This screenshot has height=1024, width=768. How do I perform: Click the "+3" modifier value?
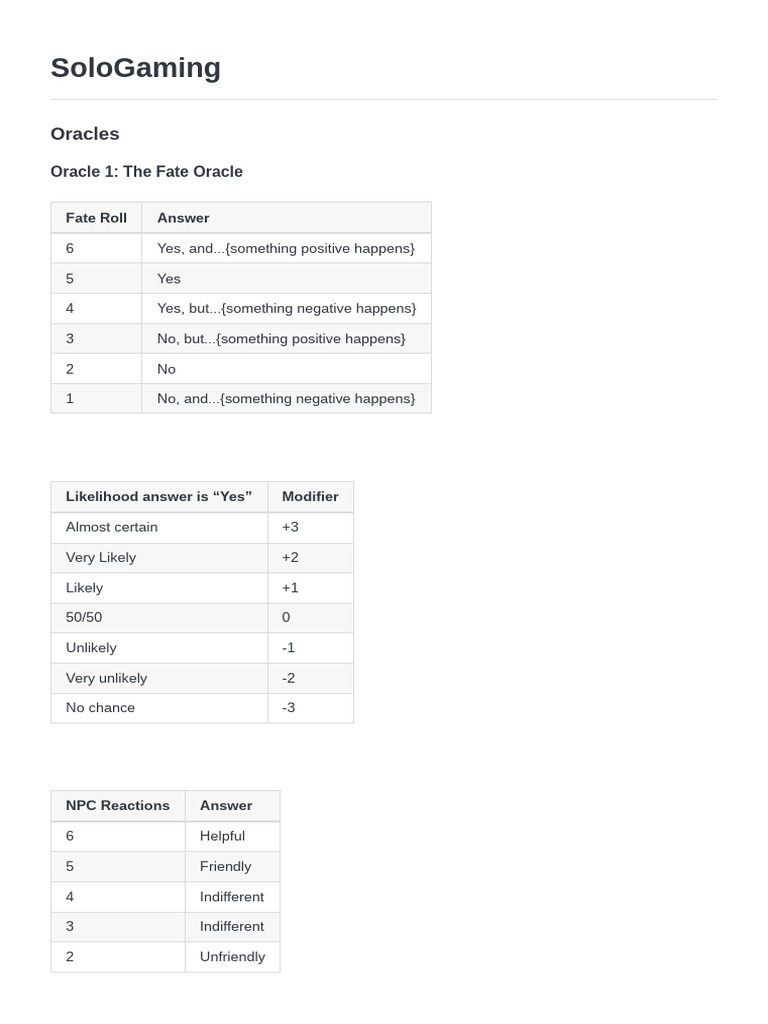coord(290,527)
